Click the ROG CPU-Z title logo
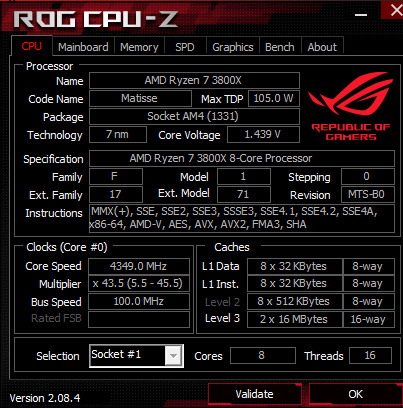The width and height of the screenshot is (403, 408). [95, 19]
